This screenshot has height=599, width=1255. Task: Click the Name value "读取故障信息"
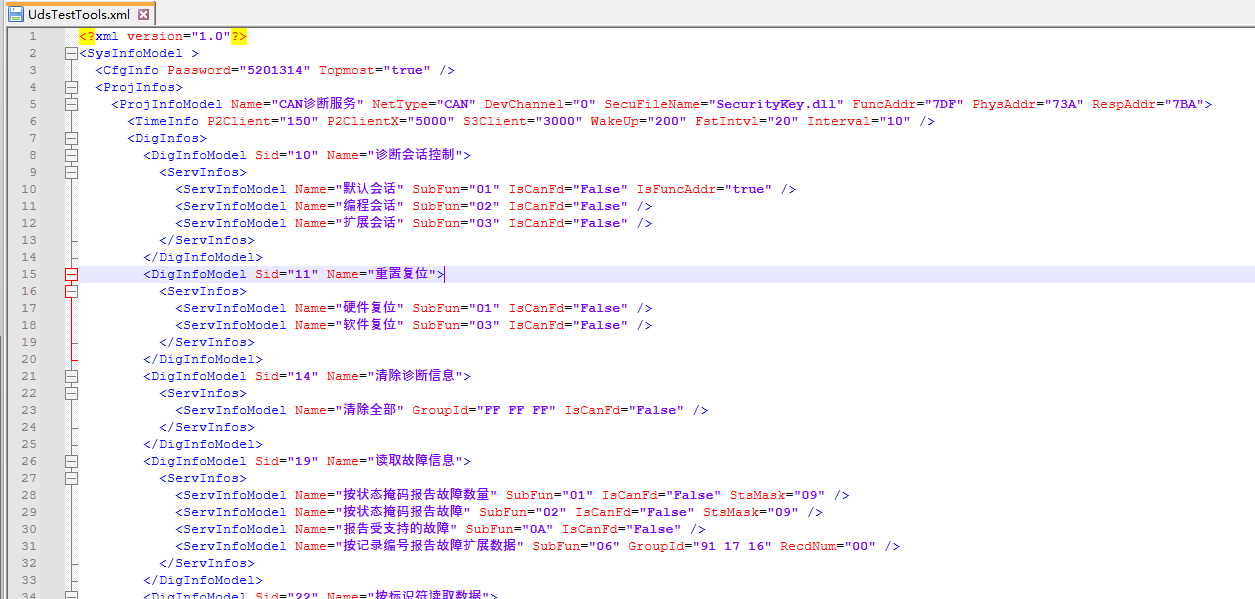click(x=415, y=461)
